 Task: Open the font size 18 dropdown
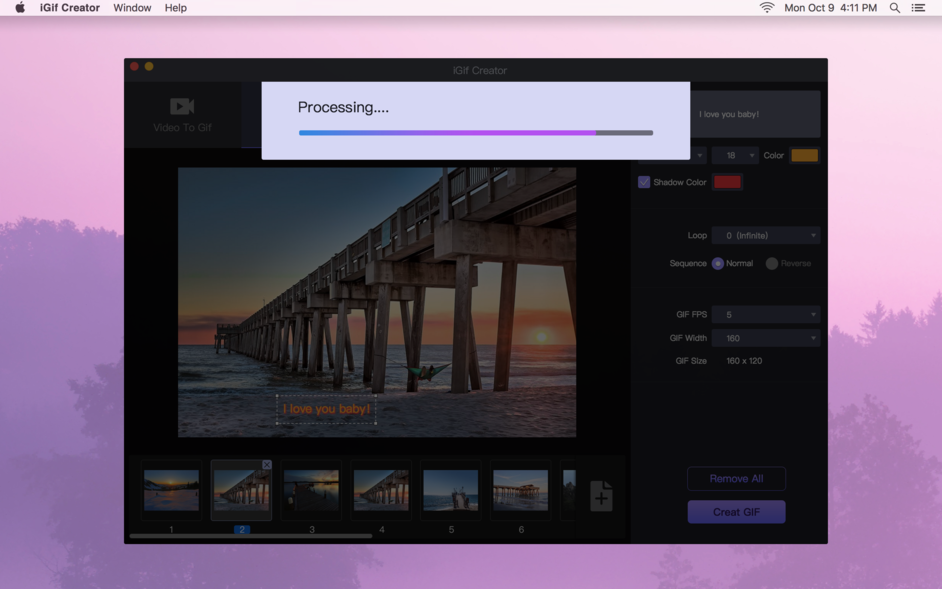coord(734,155)
